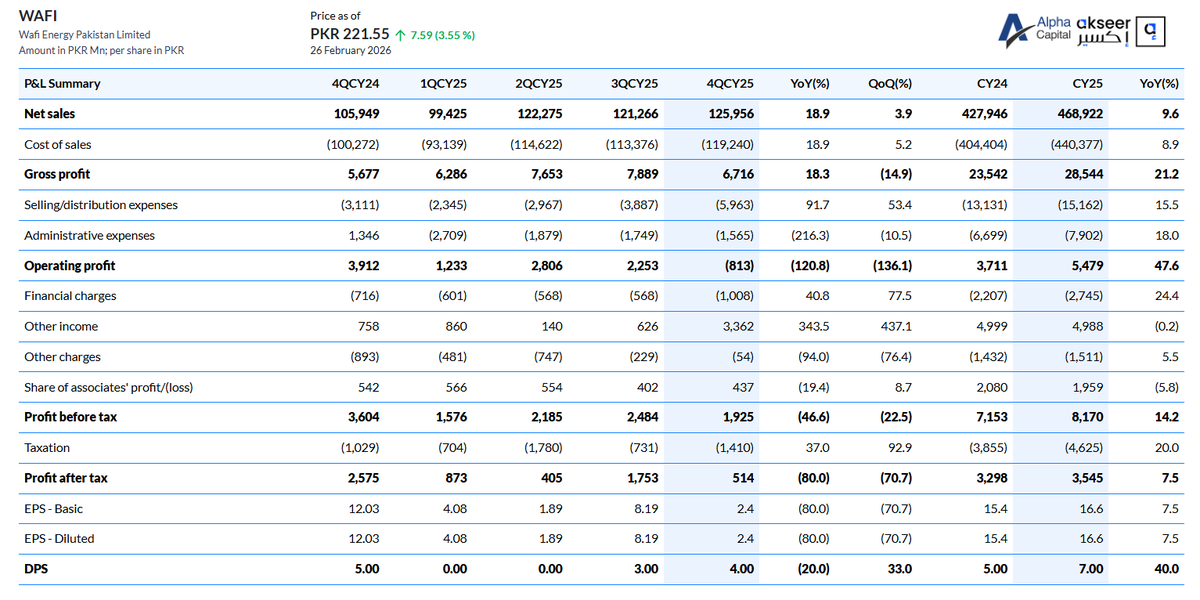Click the CY25 net sales value 468,922
This screenshot has width=1200, height=600.
[x=1080, y=114]
